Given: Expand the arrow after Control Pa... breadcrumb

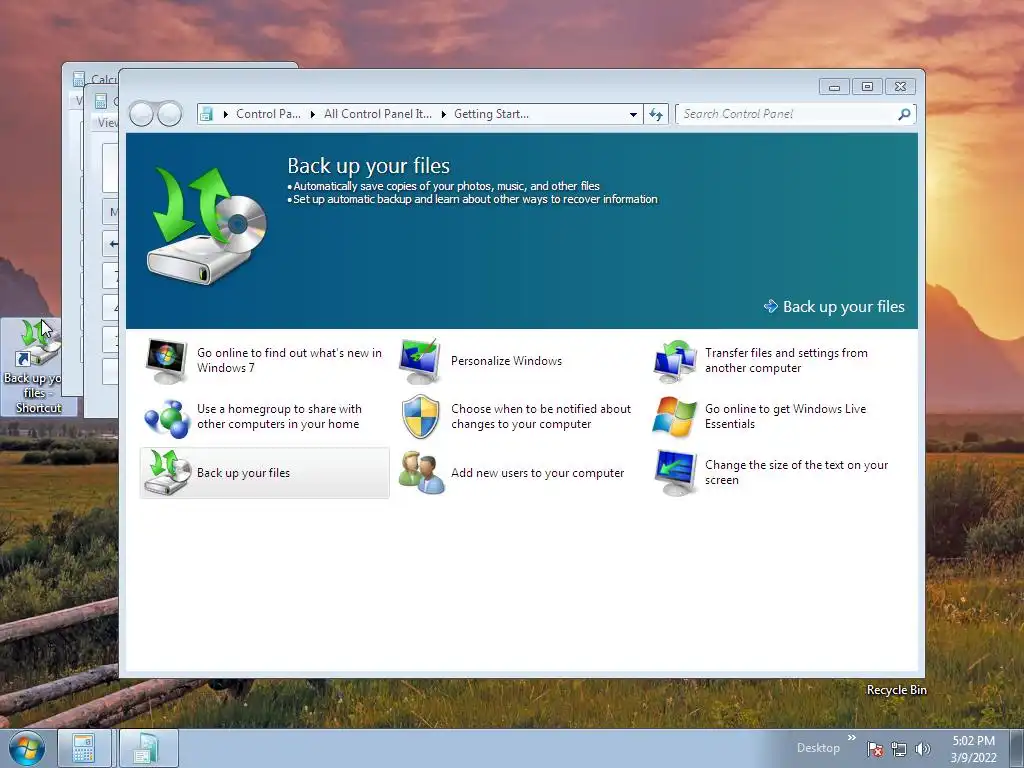Looking at the screenshot, I should point(313,114).
